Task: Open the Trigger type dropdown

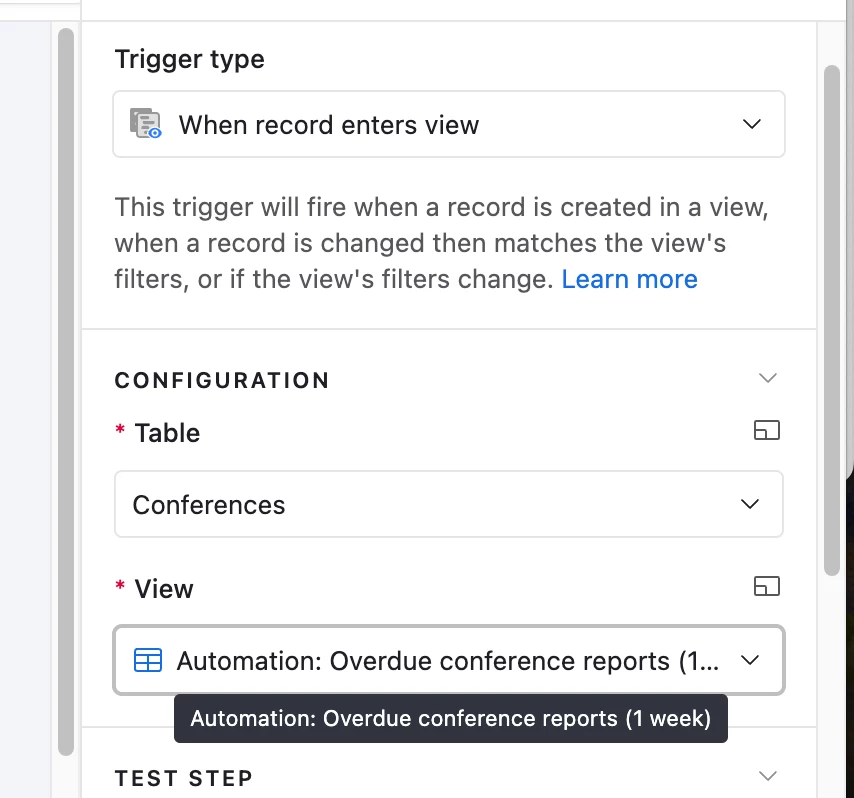Action: (449, 124)
